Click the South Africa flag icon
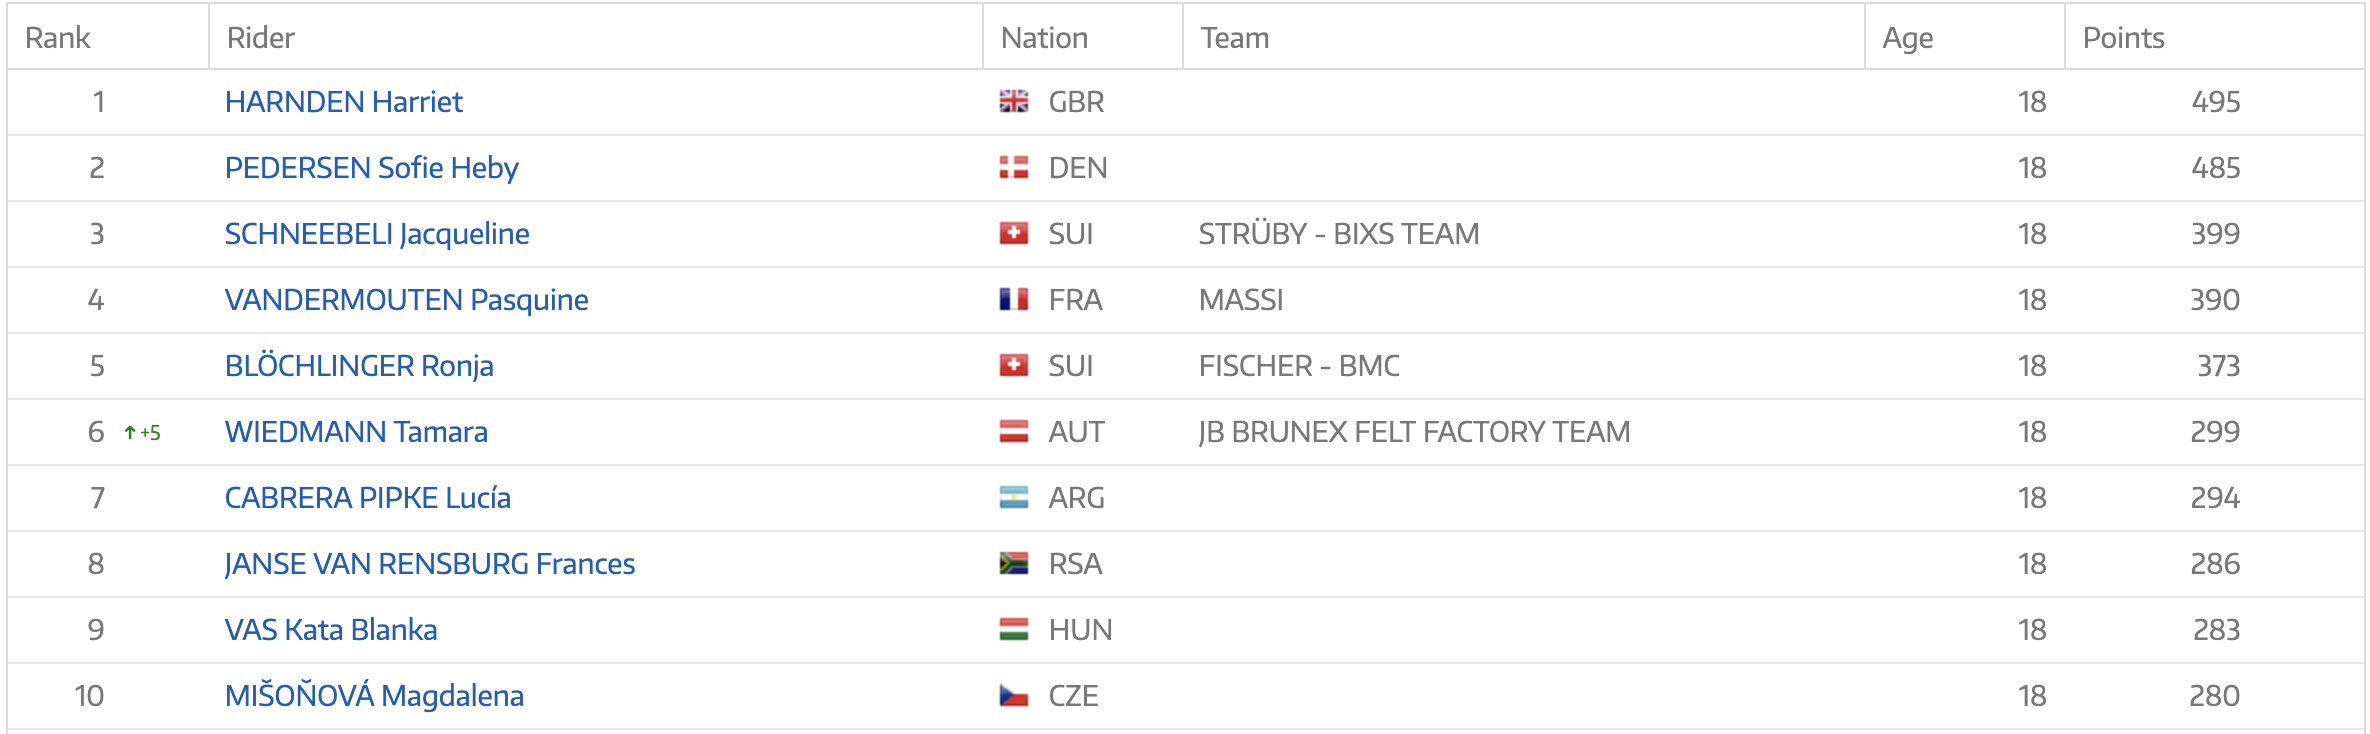 click(1013, 564)
